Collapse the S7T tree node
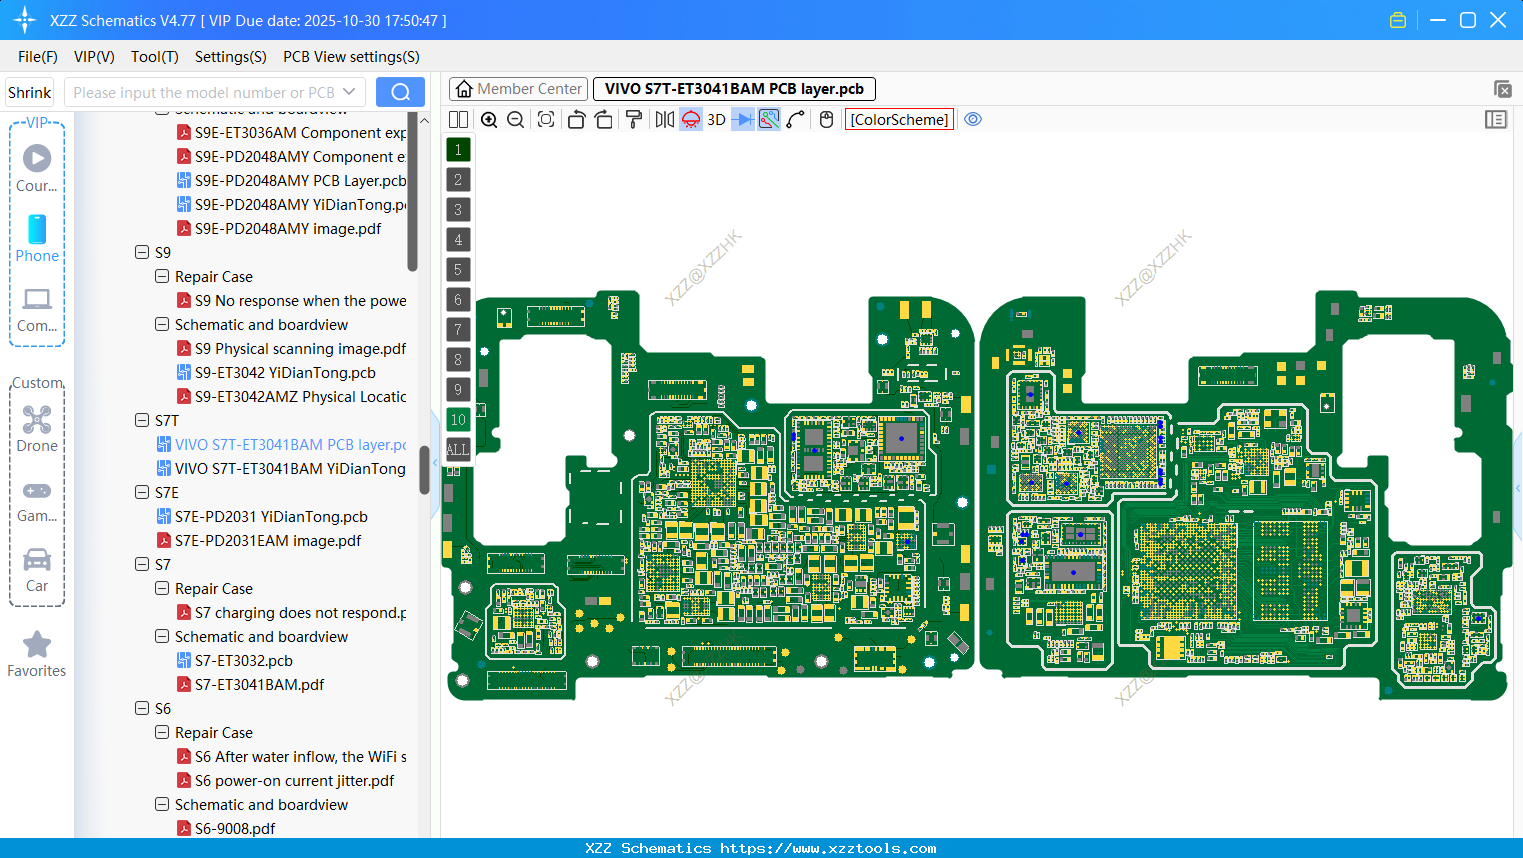The width and height of the screenshot is (1523, 858). point(141,420)
